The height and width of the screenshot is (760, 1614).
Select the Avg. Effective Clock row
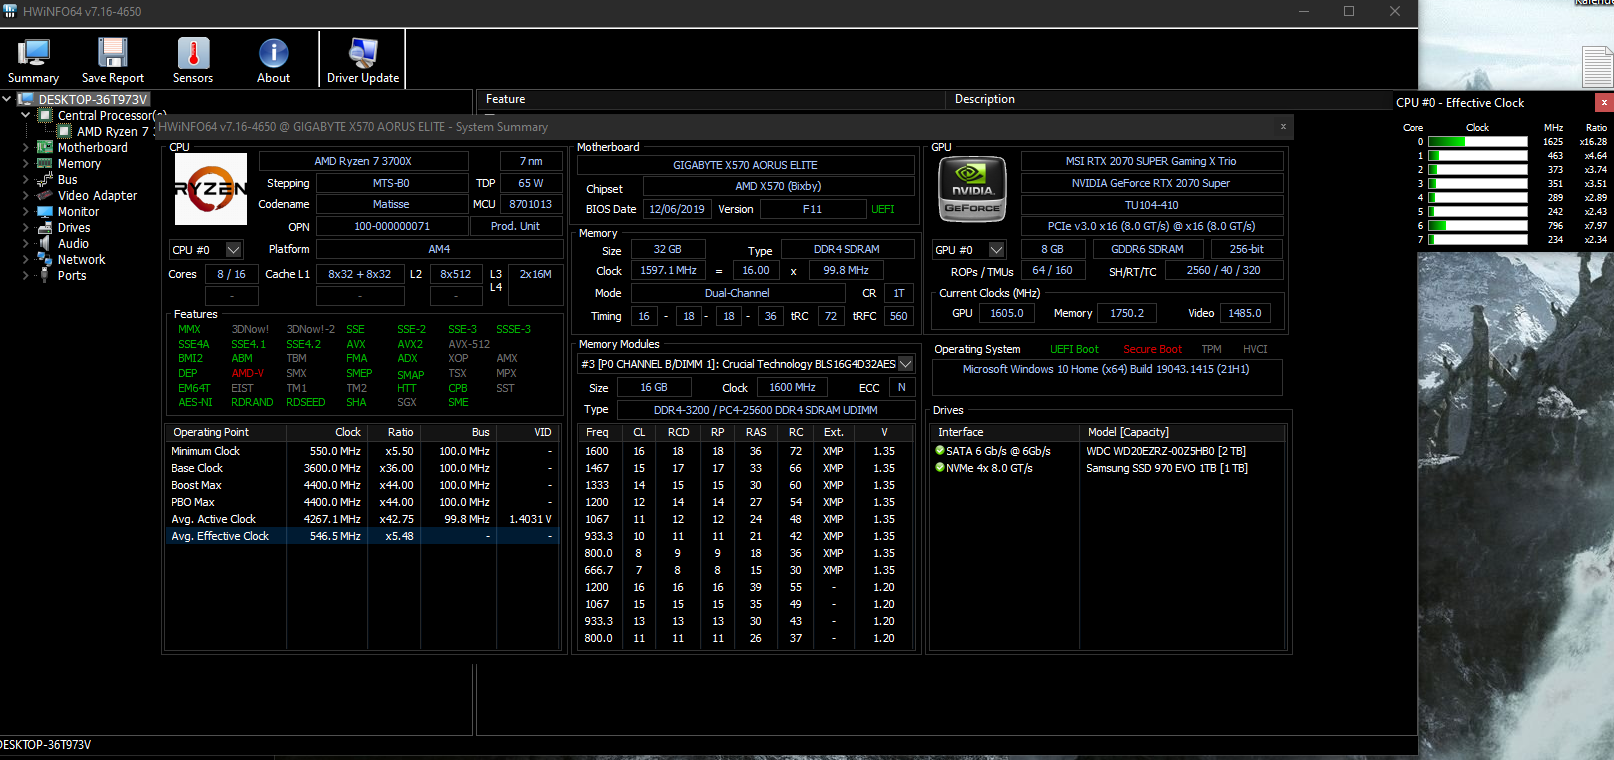(x=362, y=536)
